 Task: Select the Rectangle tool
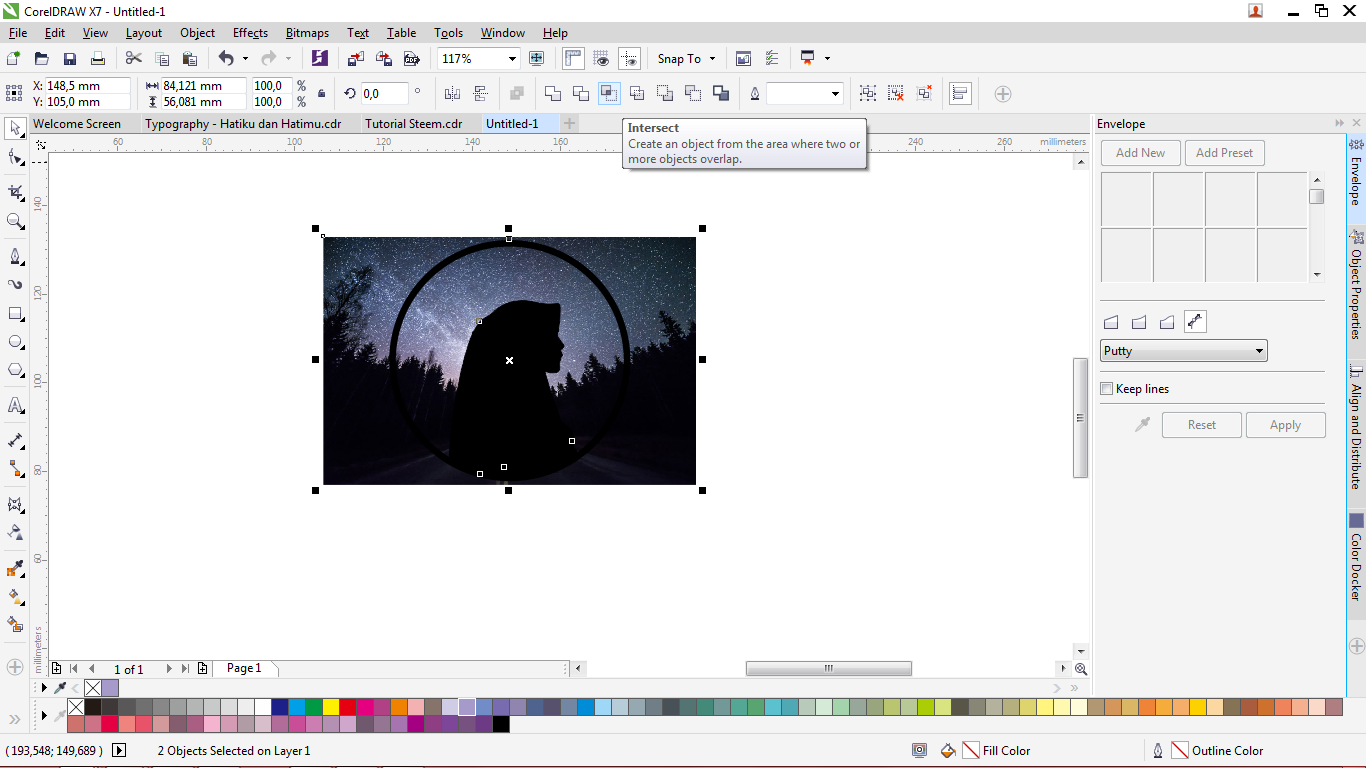[x=15, y=313]
